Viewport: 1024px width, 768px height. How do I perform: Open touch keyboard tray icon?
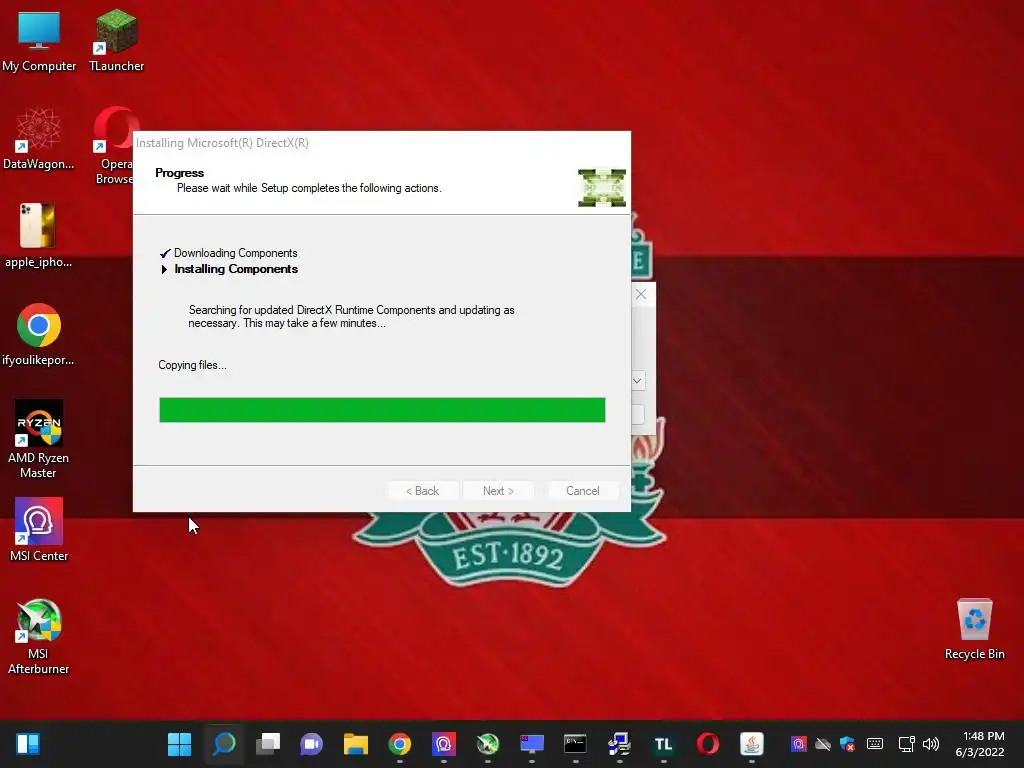pos(875,744)
